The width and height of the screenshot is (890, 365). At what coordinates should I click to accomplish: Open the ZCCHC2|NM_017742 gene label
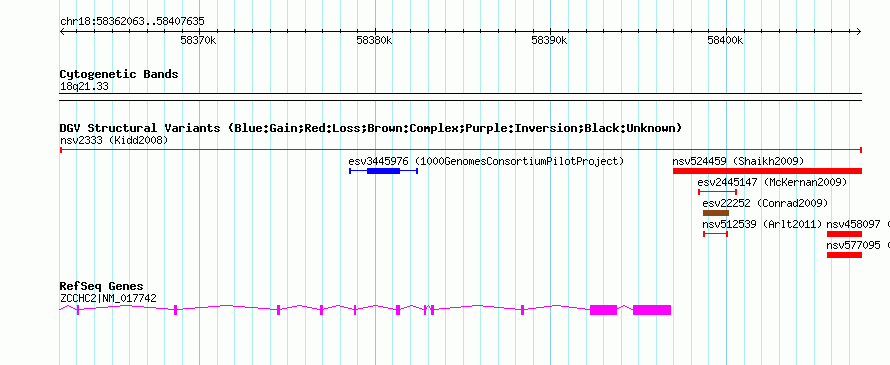click(108, 298)
